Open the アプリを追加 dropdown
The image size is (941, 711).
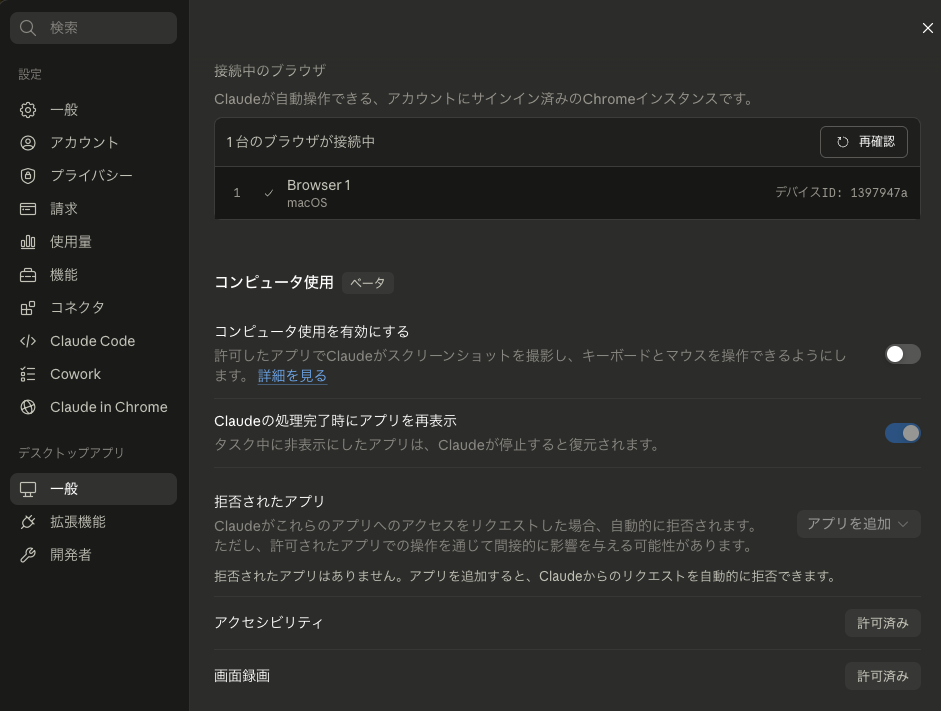click(x=858, y=524)
